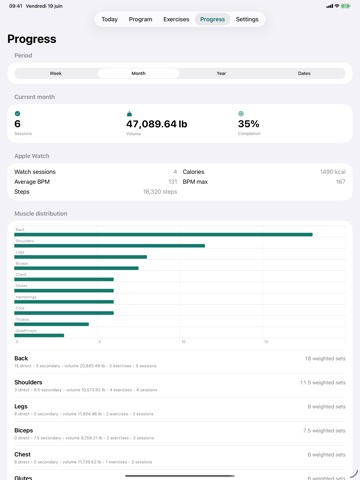The width and height of the screenshot is (360, 480).
Task: Click the Biceps bar in chart
Action: (x=76, y=268)
